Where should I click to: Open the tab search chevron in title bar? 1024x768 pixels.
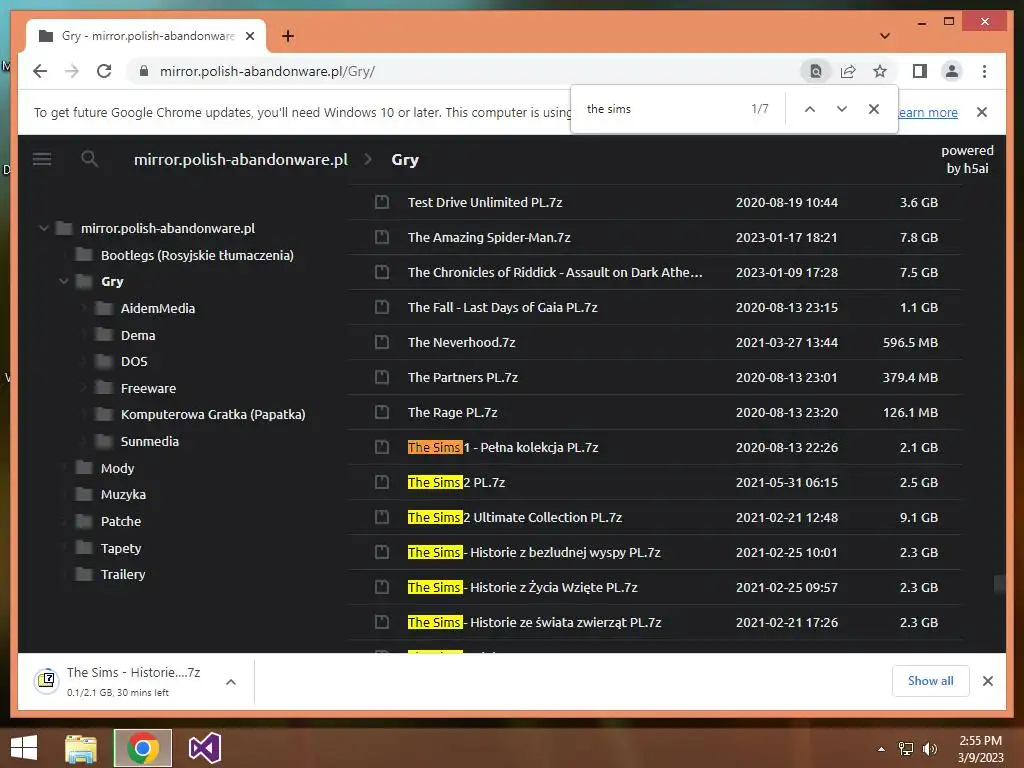(x=885, y=36)
